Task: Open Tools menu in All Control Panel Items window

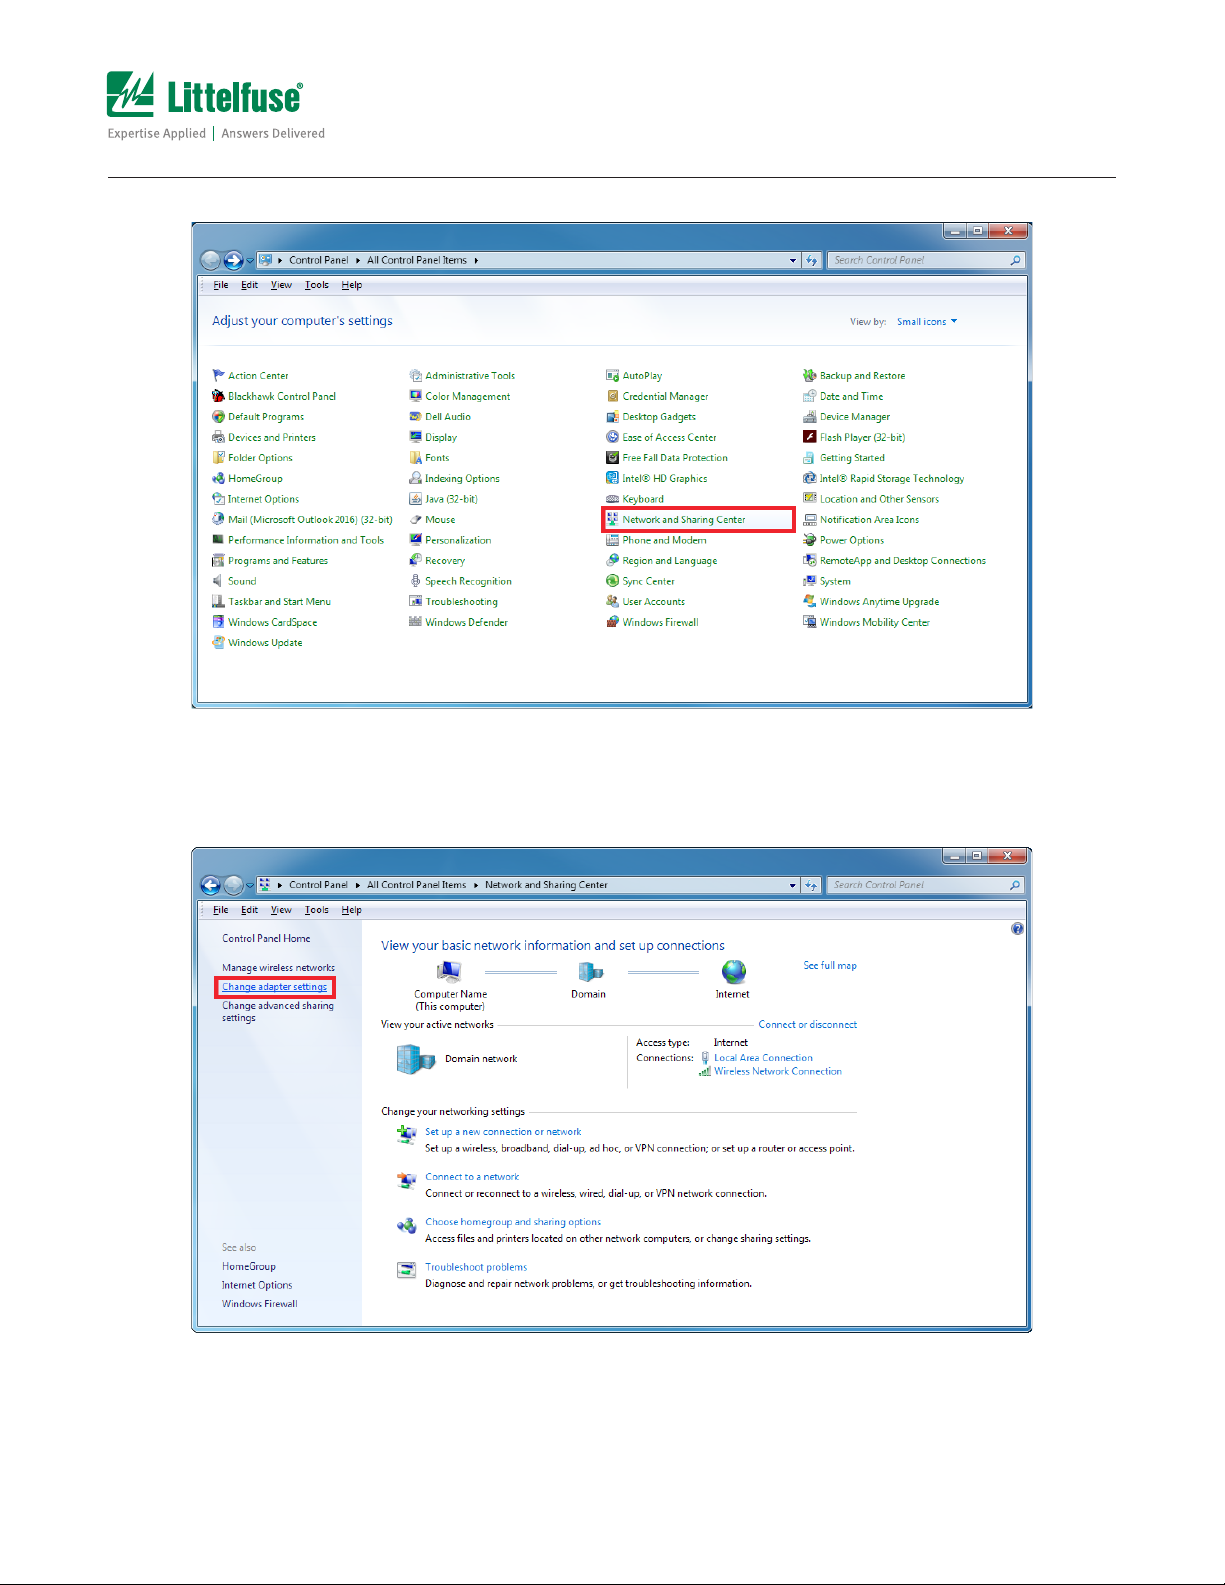Action: (316, 286)
